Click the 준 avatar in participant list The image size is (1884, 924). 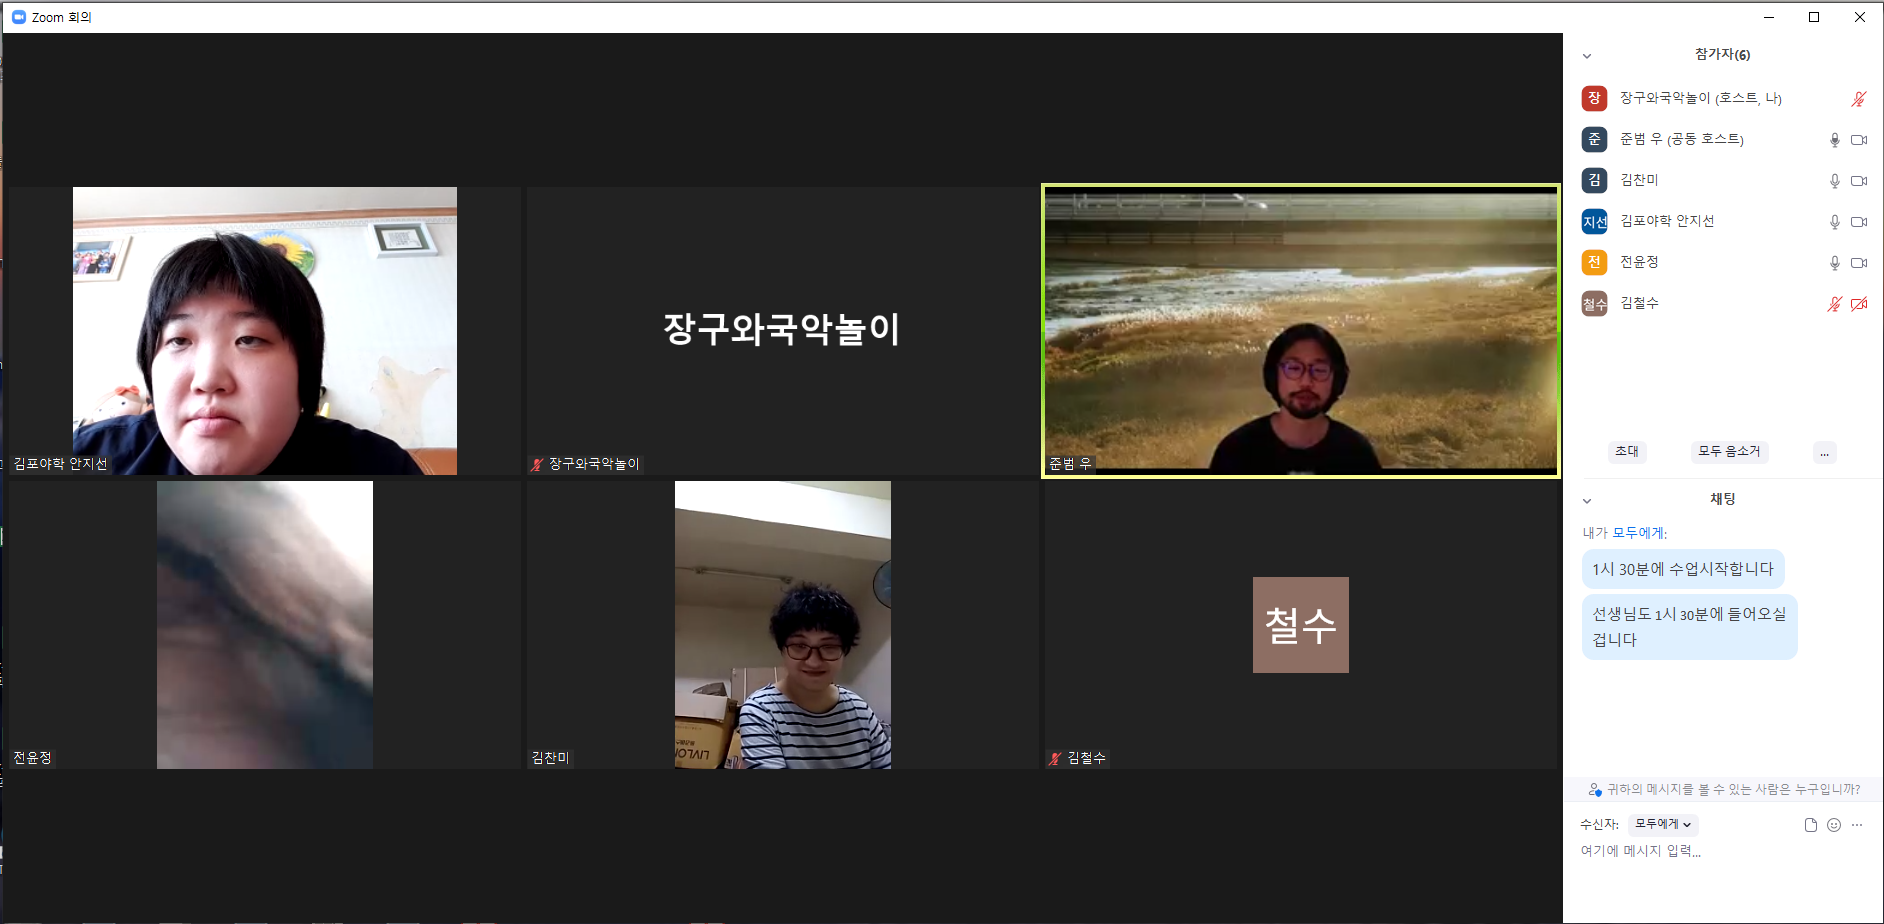(x=1594, y=139)
